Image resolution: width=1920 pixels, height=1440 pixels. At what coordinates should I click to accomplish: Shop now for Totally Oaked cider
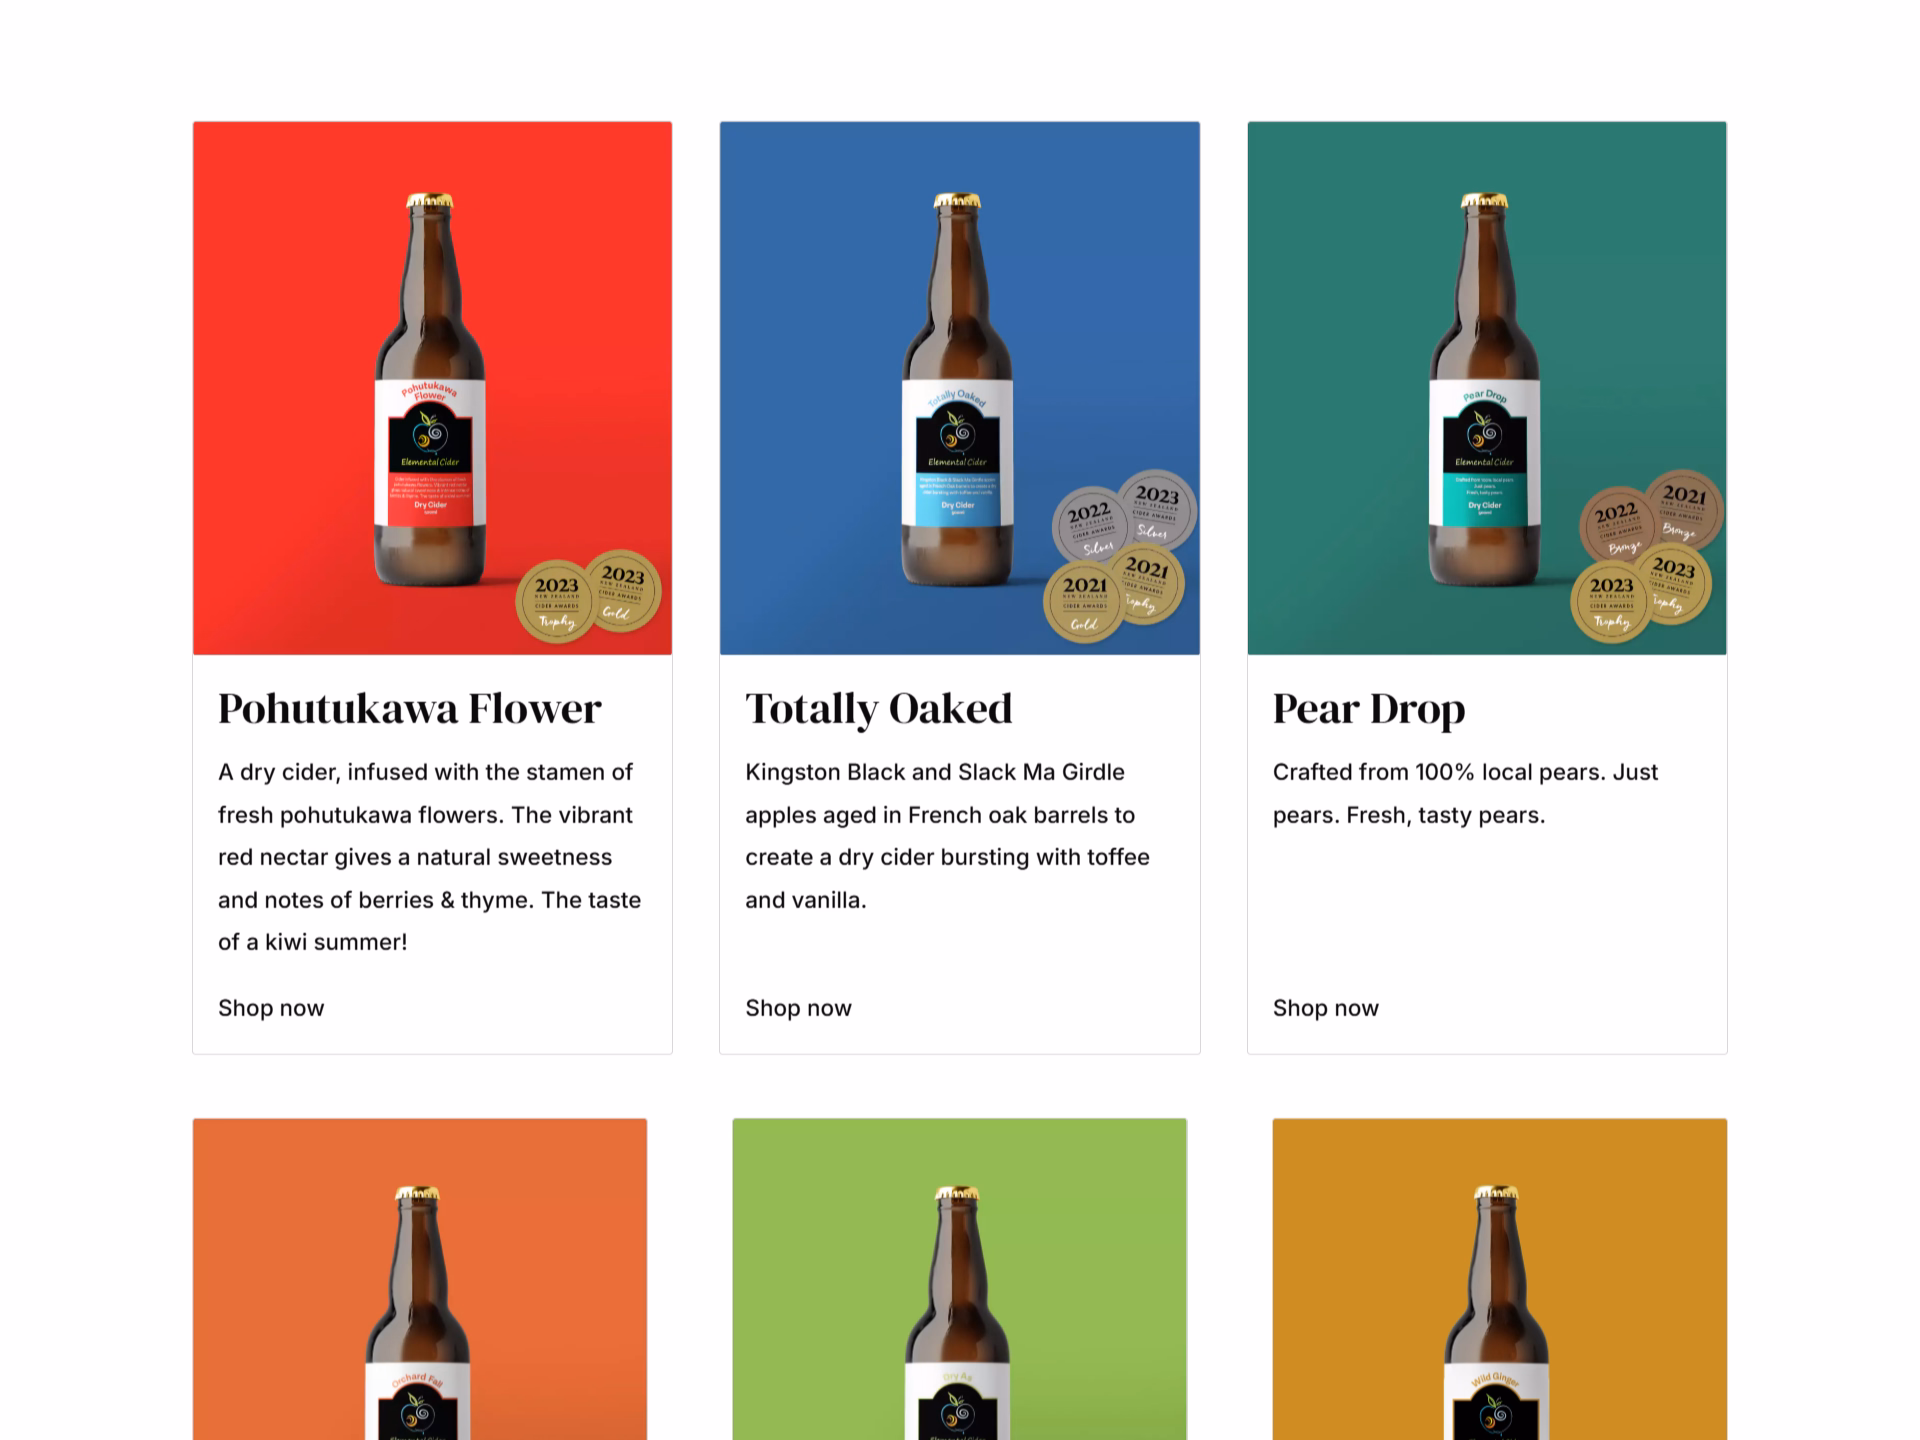[798, 1008]
